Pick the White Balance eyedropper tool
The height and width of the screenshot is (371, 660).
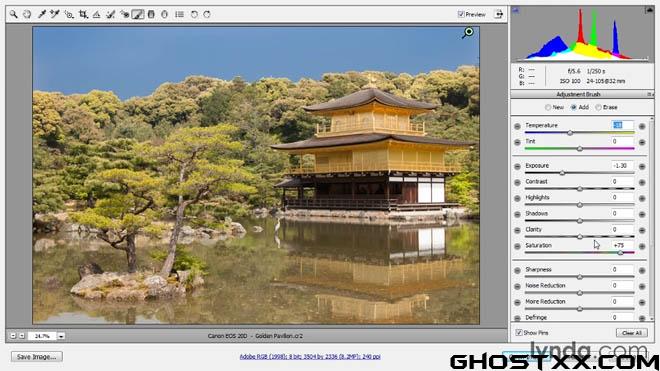[x=41, y=14]
